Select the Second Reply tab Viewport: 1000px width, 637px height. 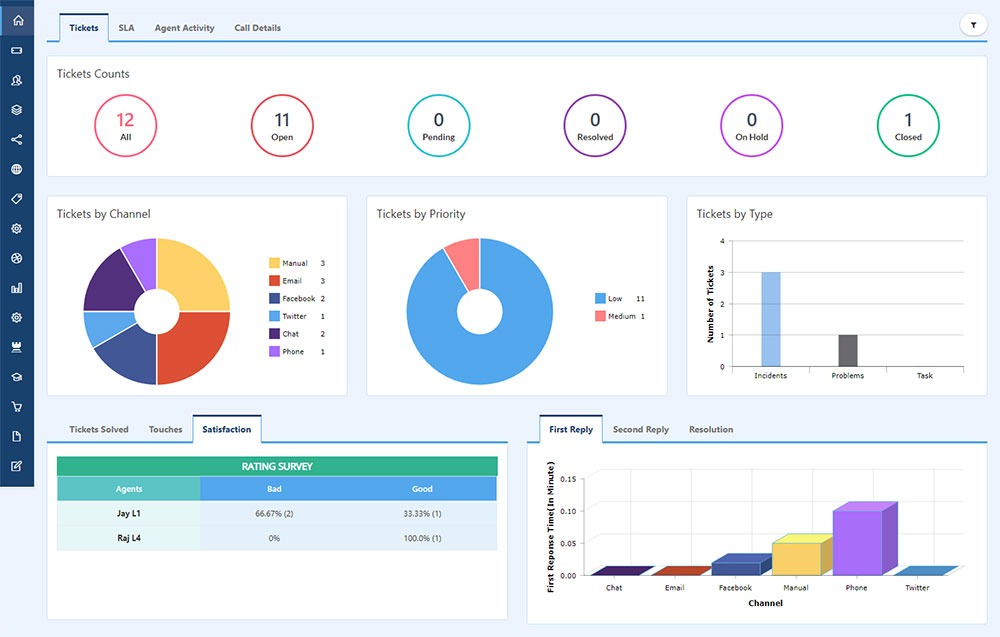(641, 430)
